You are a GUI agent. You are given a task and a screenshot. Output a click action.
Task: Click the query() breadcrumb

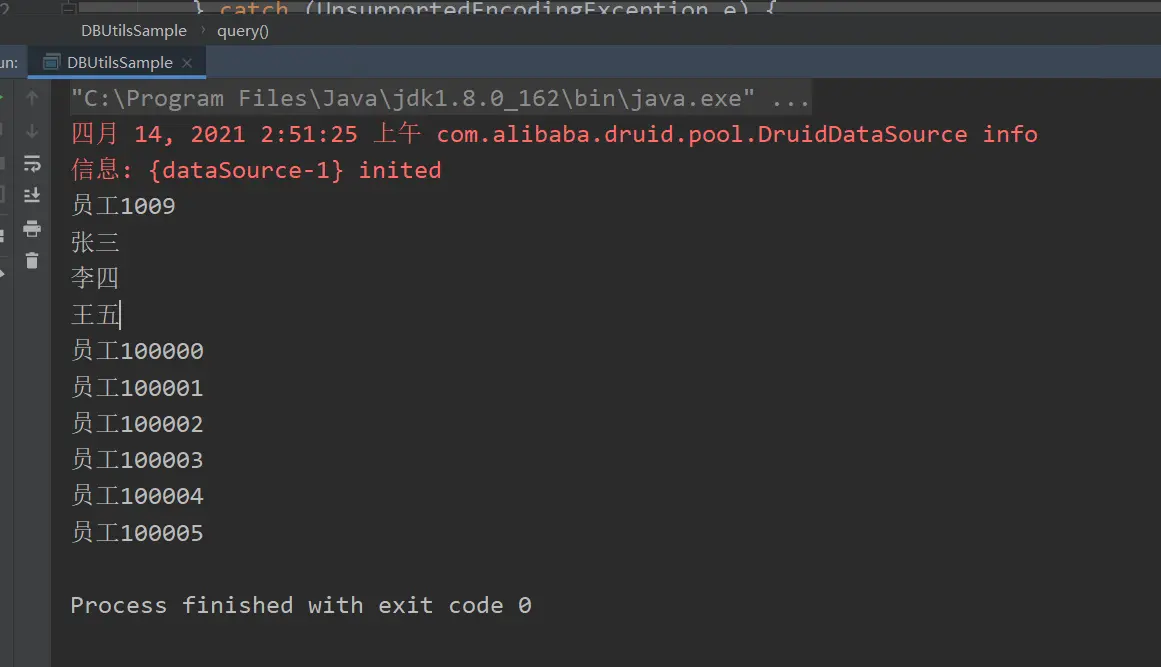point(243,31)
